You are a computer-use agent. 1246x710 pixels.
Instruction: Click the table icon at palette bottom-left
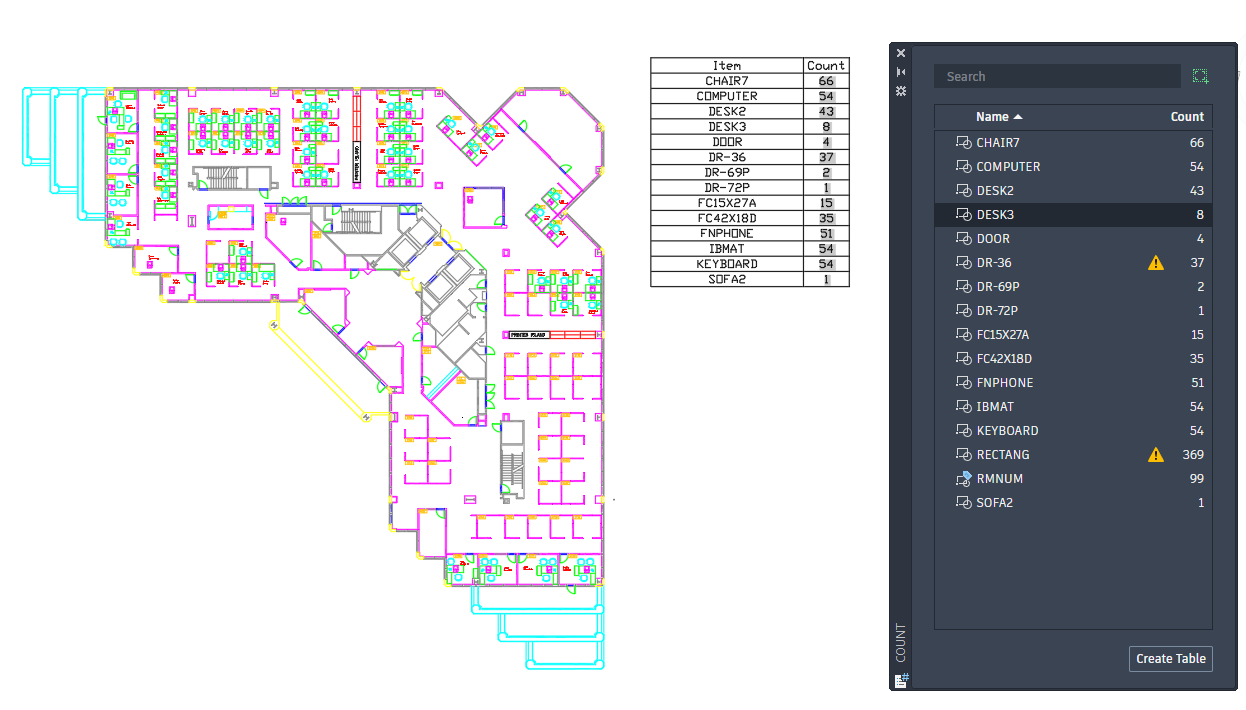[900, 681]
